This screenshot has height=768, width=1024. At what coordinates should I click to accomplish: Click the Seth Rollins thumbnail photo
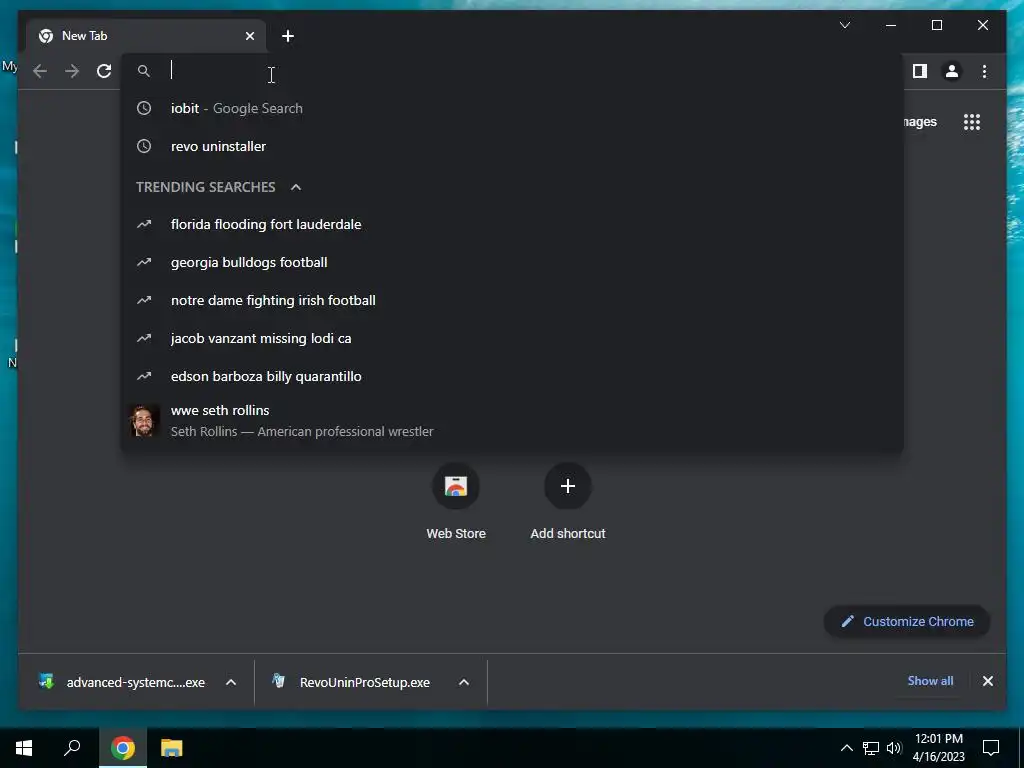pyautogui.click(x=143, y=421)
